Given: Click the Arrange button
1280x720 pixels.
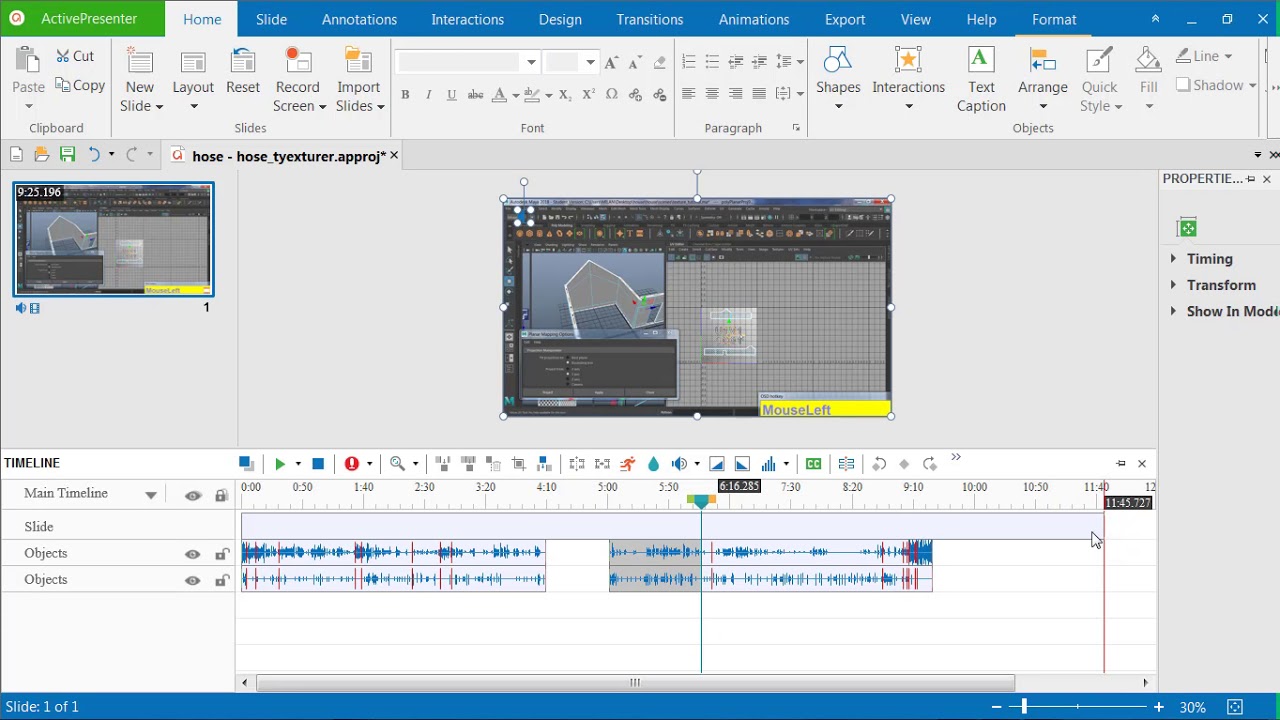Looking at the screenshot, I should coord(1043,79).
